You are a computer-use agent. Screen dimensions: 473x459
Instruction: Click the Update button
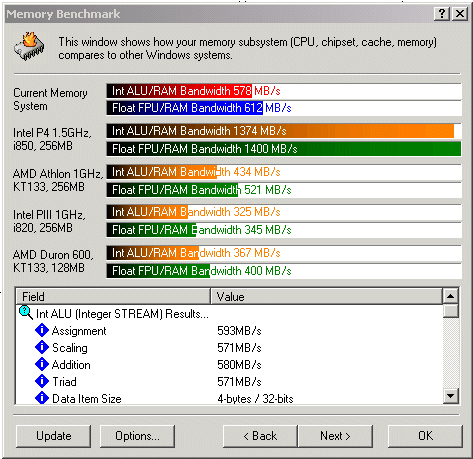[x=53, y=436]
